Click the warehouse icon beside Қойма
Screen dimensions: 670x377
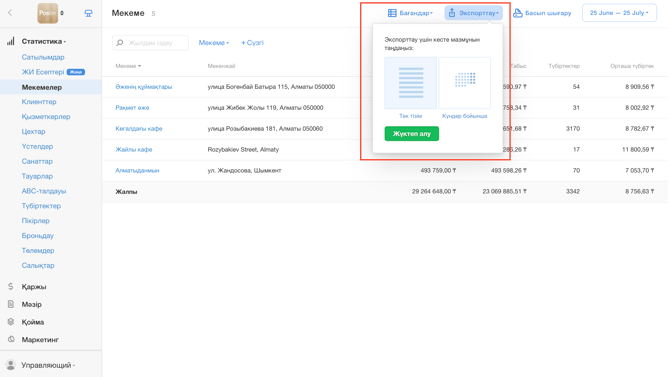point(11,321)
